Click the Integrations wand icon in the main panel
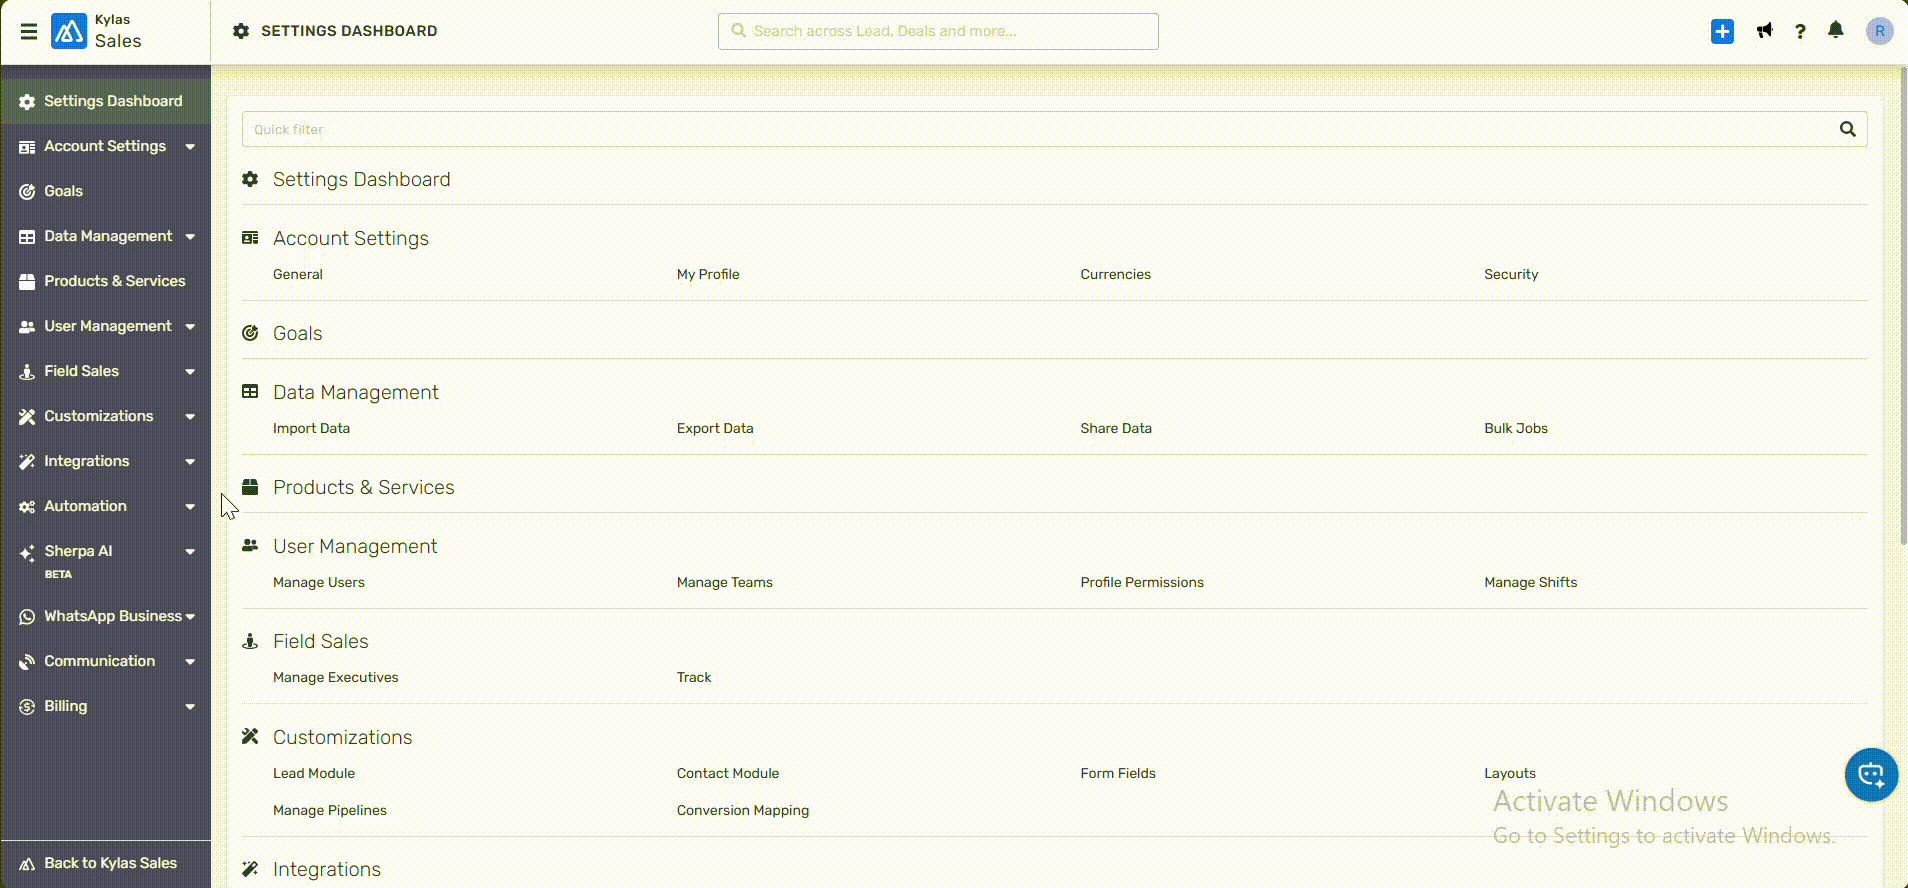 250,869
